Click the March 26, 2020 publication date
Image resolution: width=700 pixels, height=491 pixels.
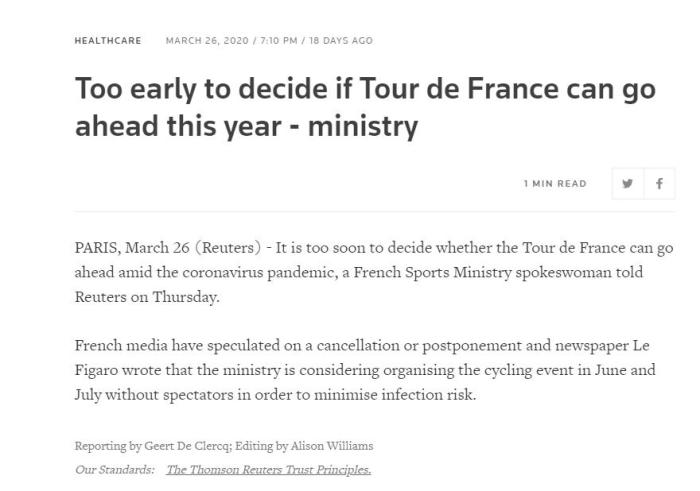pyautogui.click(x=199, y=40)
